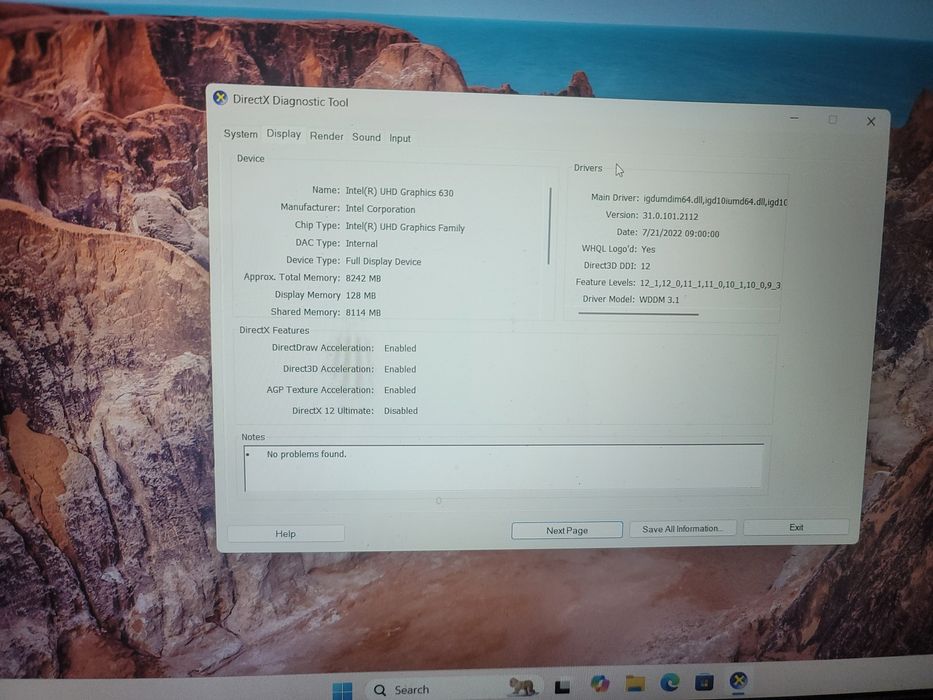933x700 pixels.
Task: Click Save All Information button
Action: (x=682, y=529)
